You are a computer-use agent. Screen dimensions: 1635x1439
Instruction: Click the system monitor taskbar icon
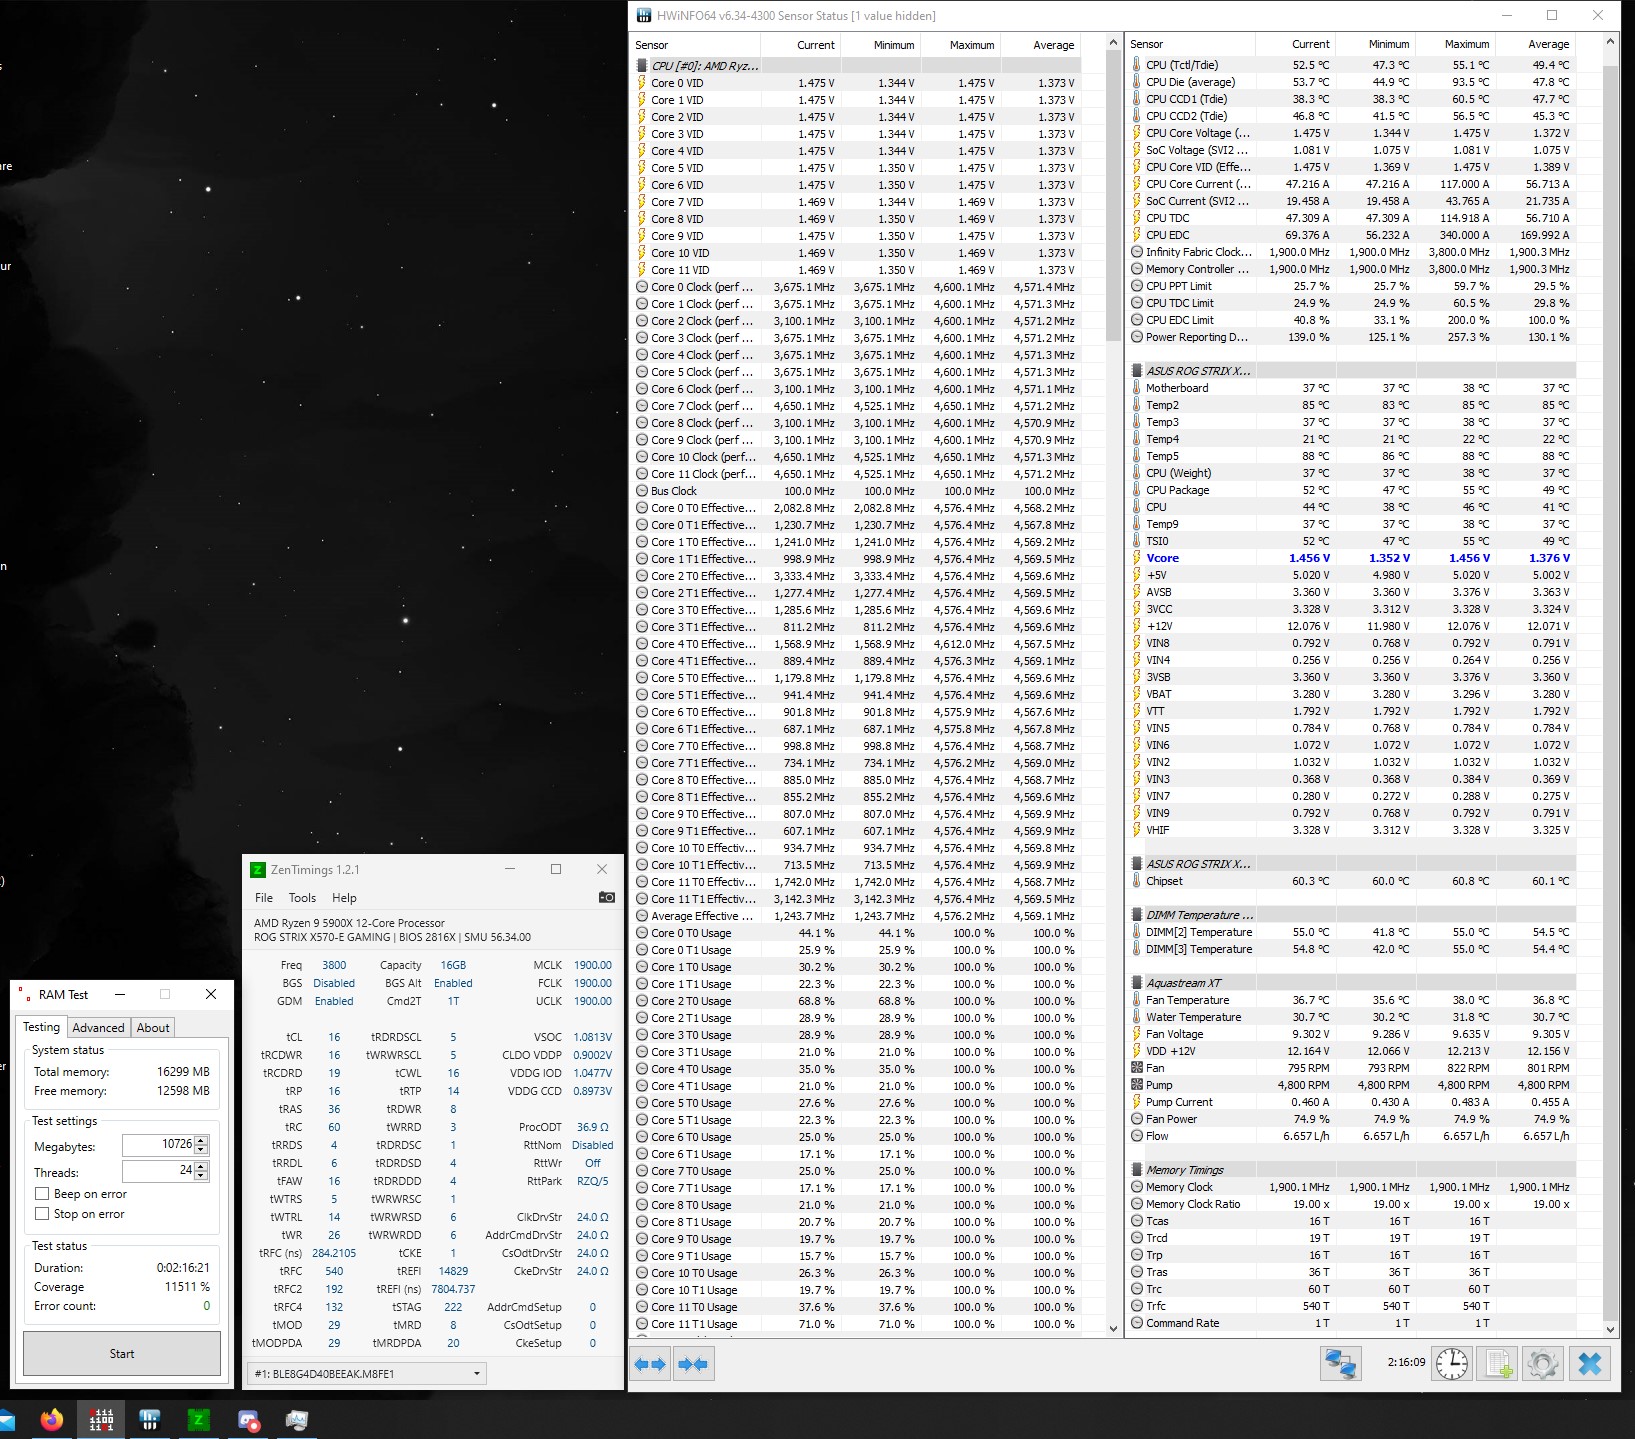coord(297,1419)
